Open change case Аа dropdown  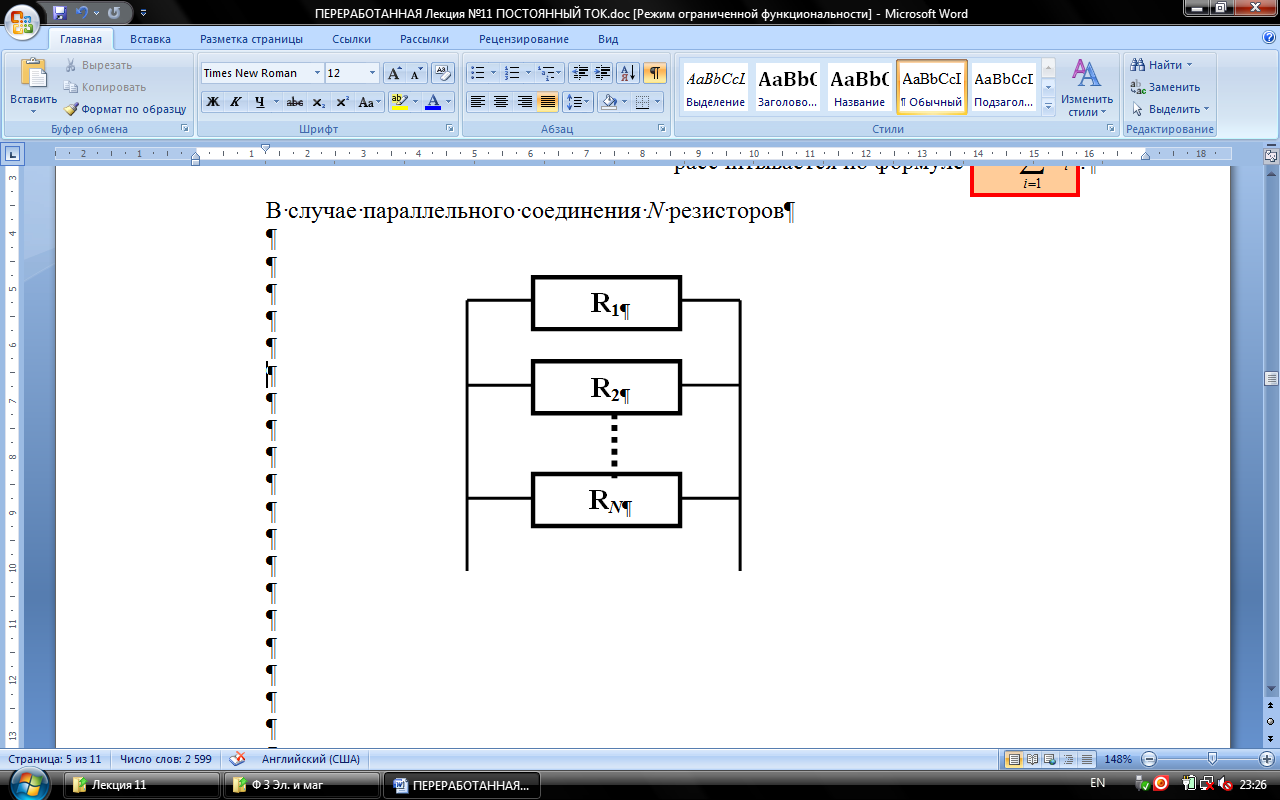[x=370, y=102]
